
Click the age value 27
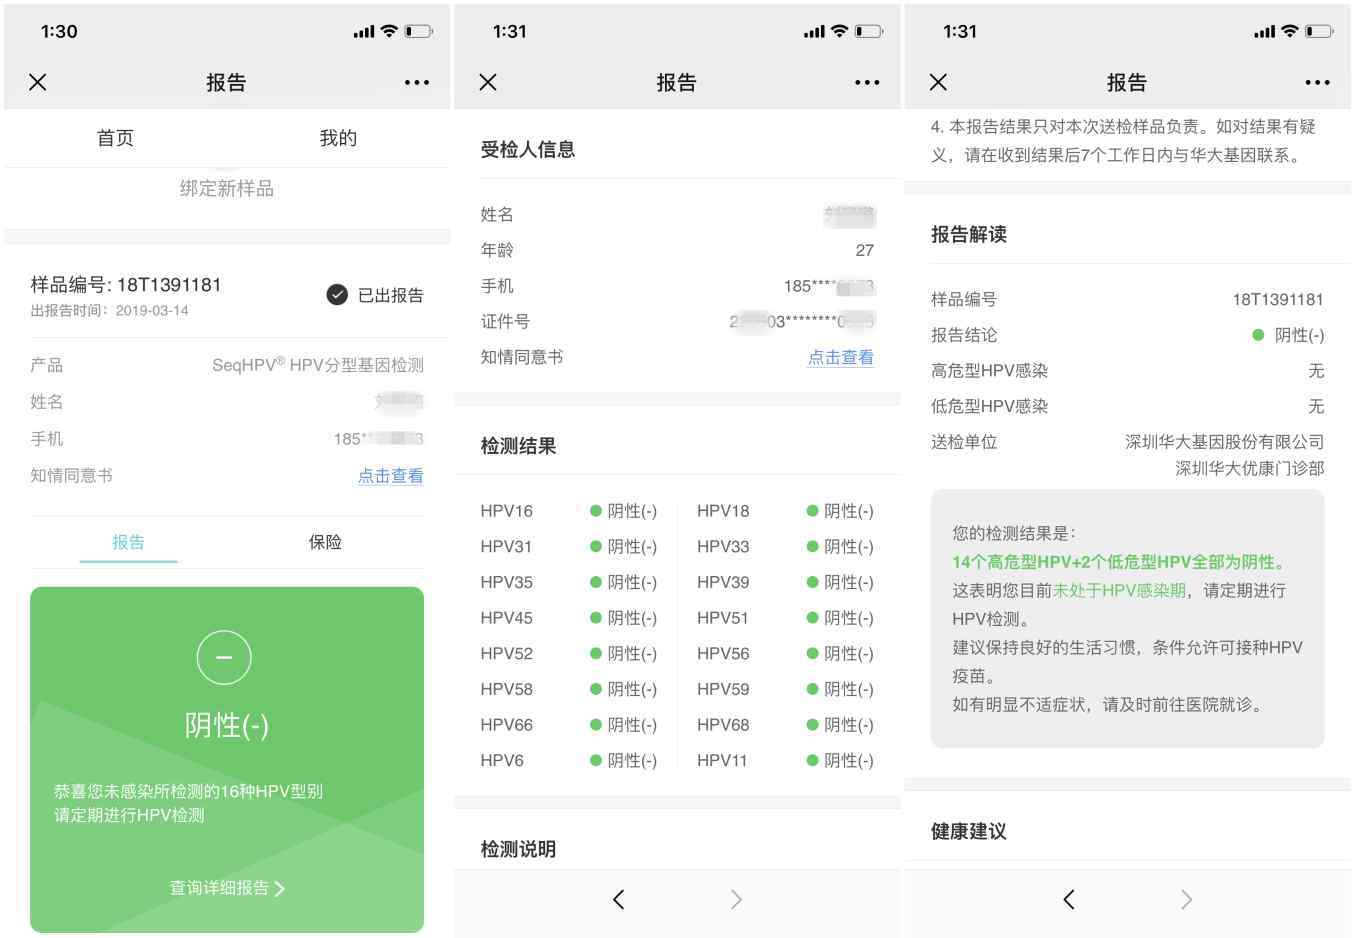[x=865, y=250]
